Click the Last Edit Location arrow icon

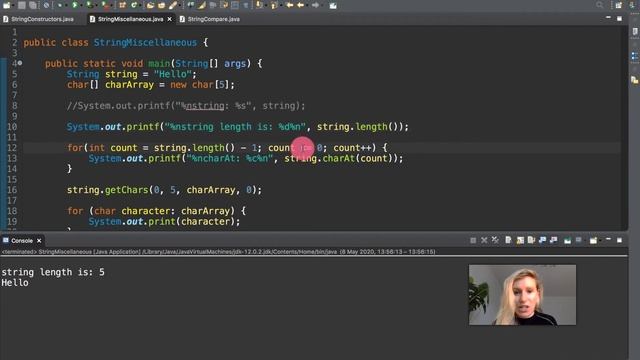[290, 5]
